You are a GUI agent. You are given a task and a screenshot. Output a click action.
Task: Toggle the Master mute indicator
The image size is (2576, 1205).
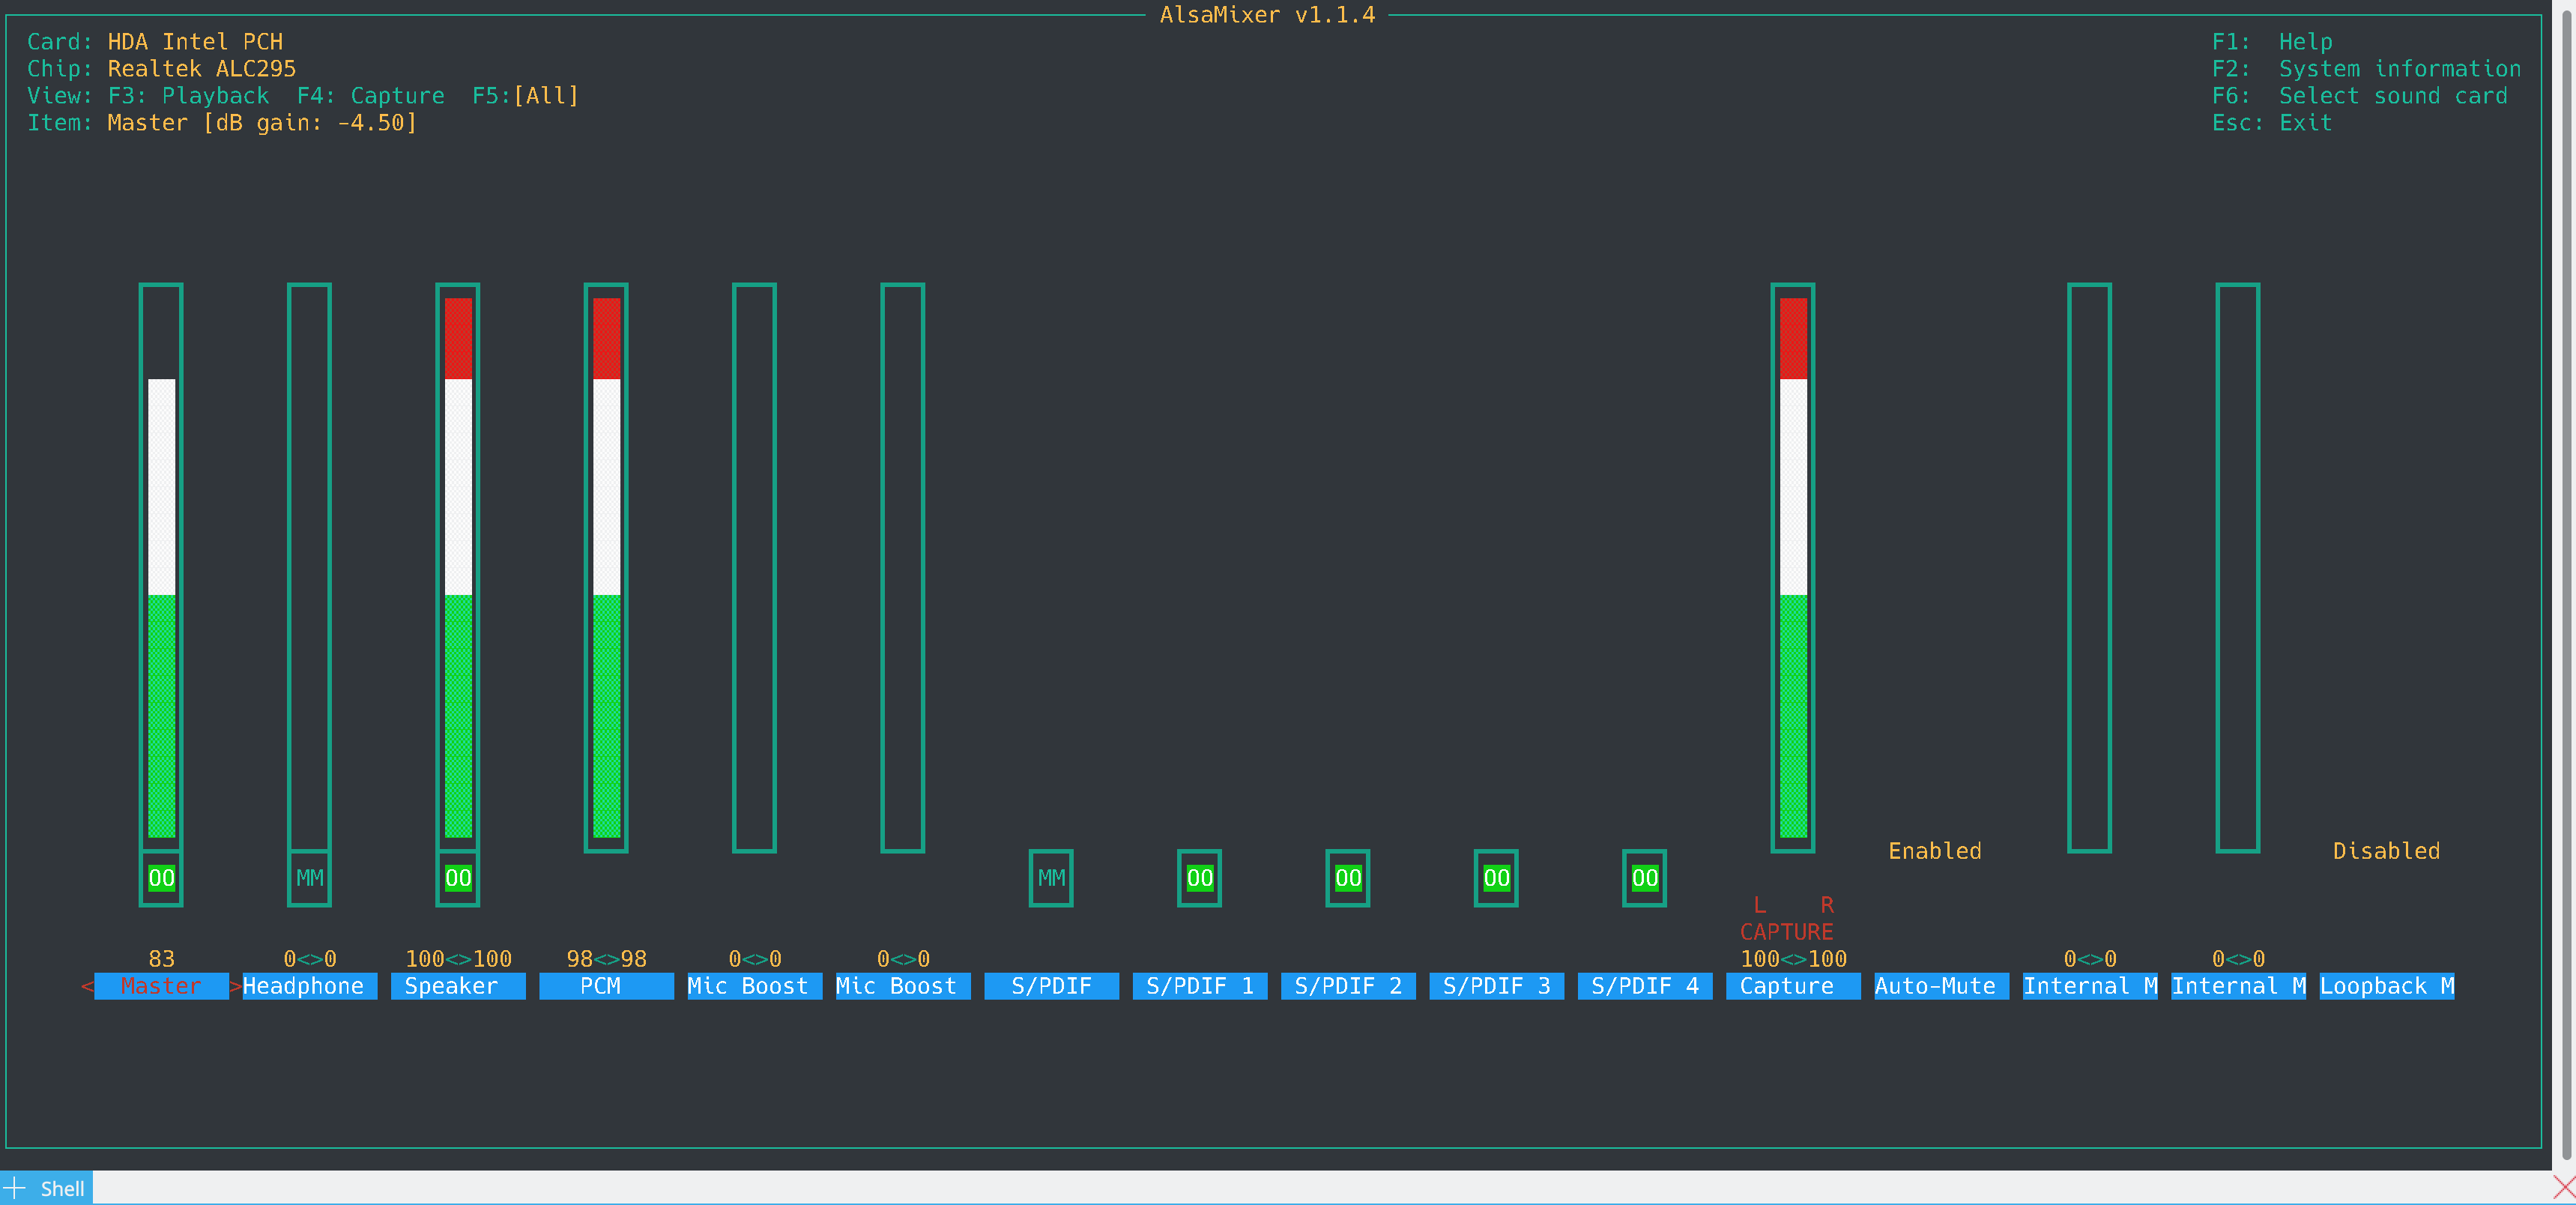(x=161, y=878)
